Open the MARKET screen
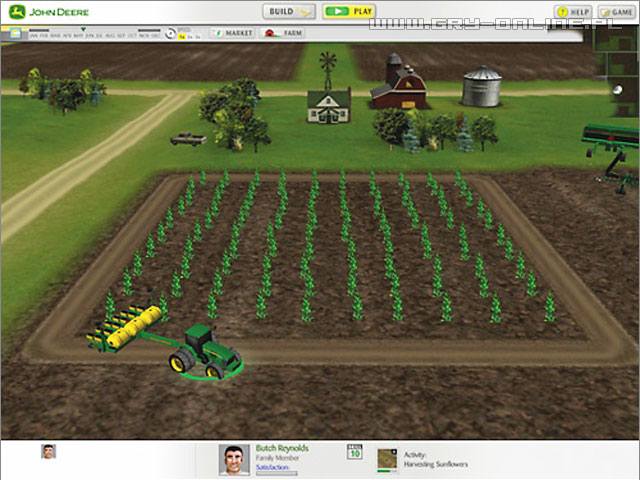The height and width of the screenshot is (480, 640). tap(233, 33)
